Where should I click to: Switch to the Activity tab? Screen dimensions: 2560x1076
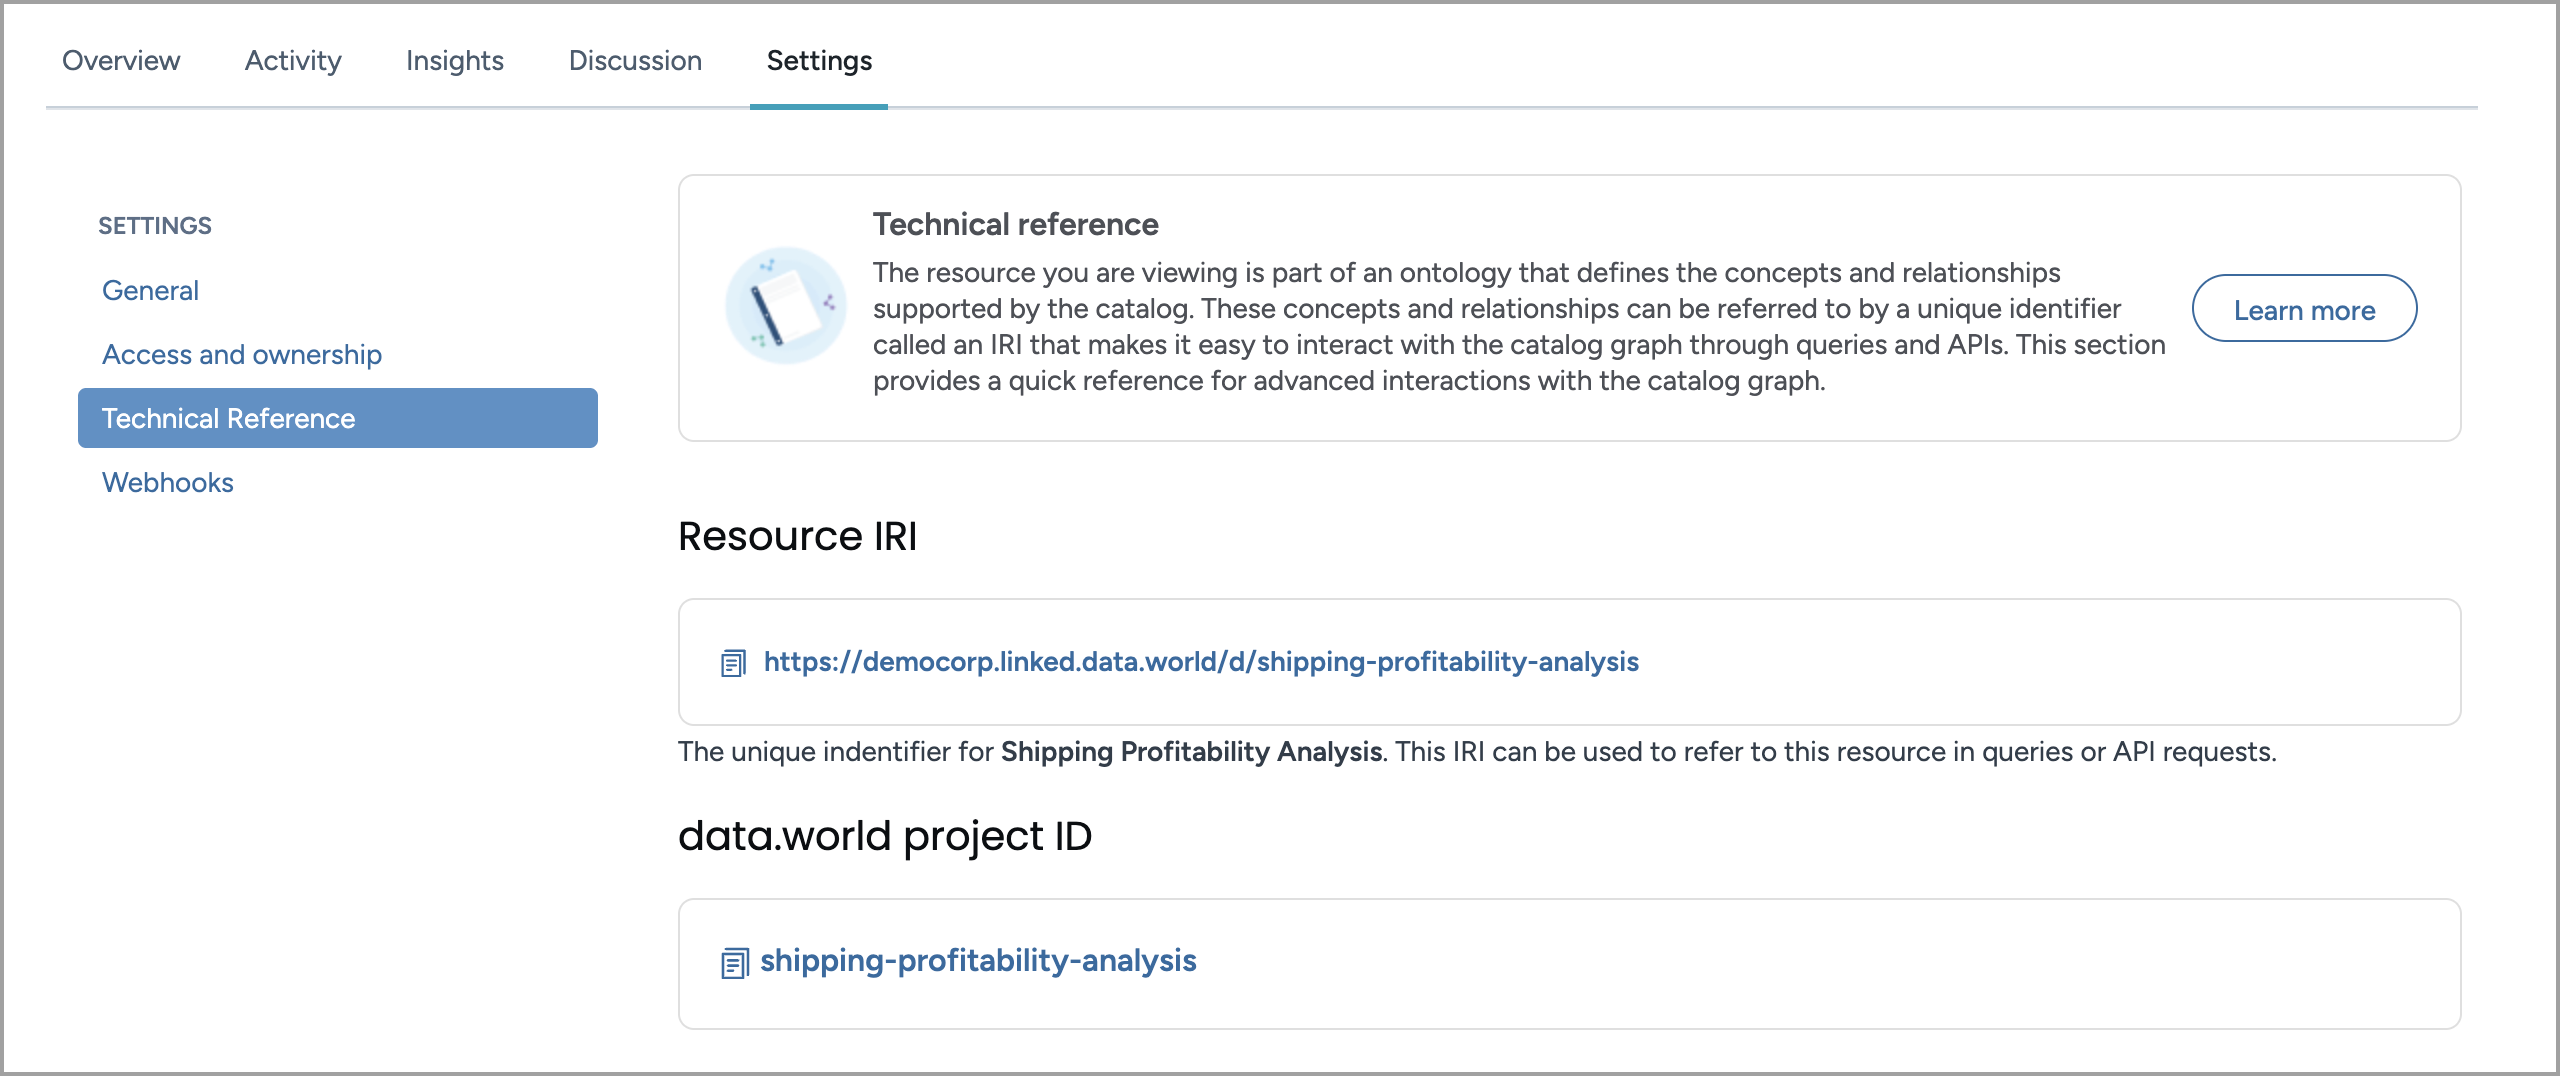coord(293,60)
